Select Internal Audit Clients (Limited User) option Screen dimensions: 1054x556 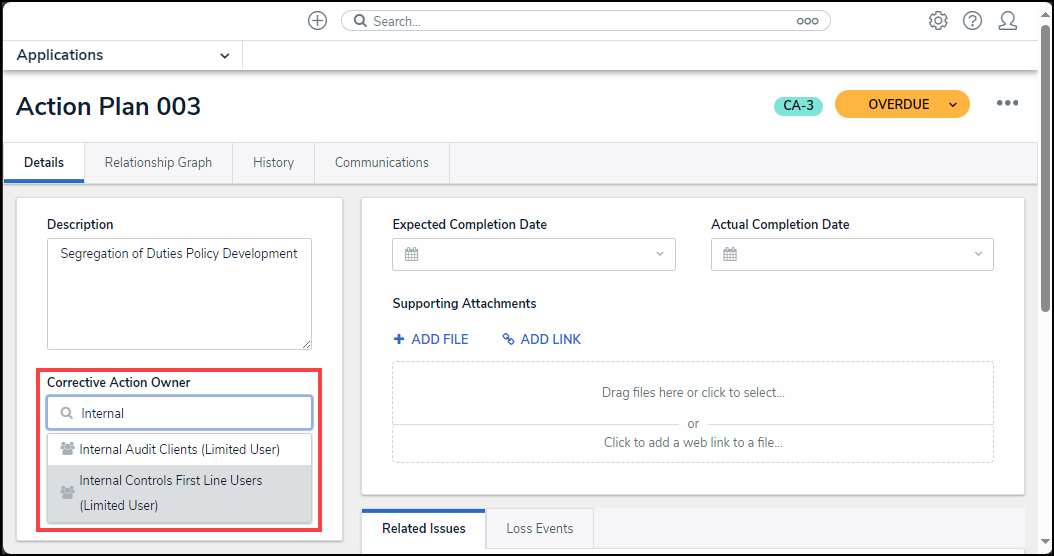tap(180, 449)
